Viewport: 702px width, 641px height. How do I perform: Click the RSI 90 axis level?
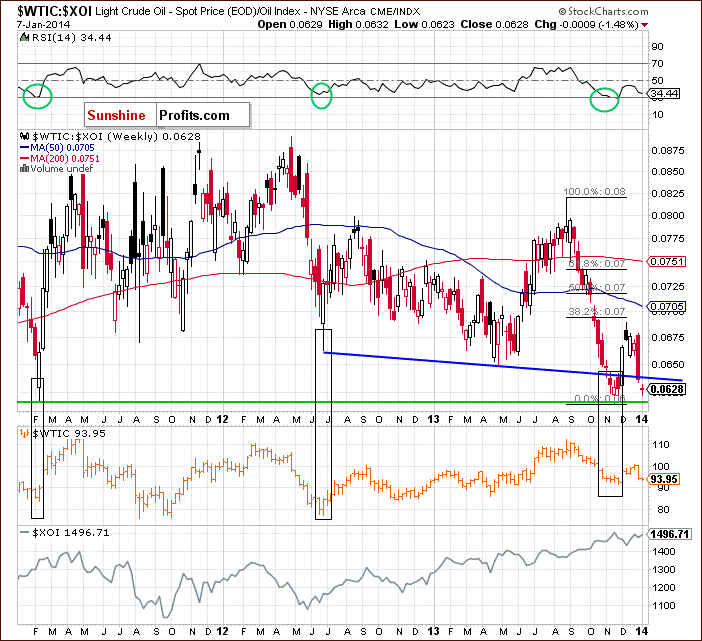[x=657, y=47]
